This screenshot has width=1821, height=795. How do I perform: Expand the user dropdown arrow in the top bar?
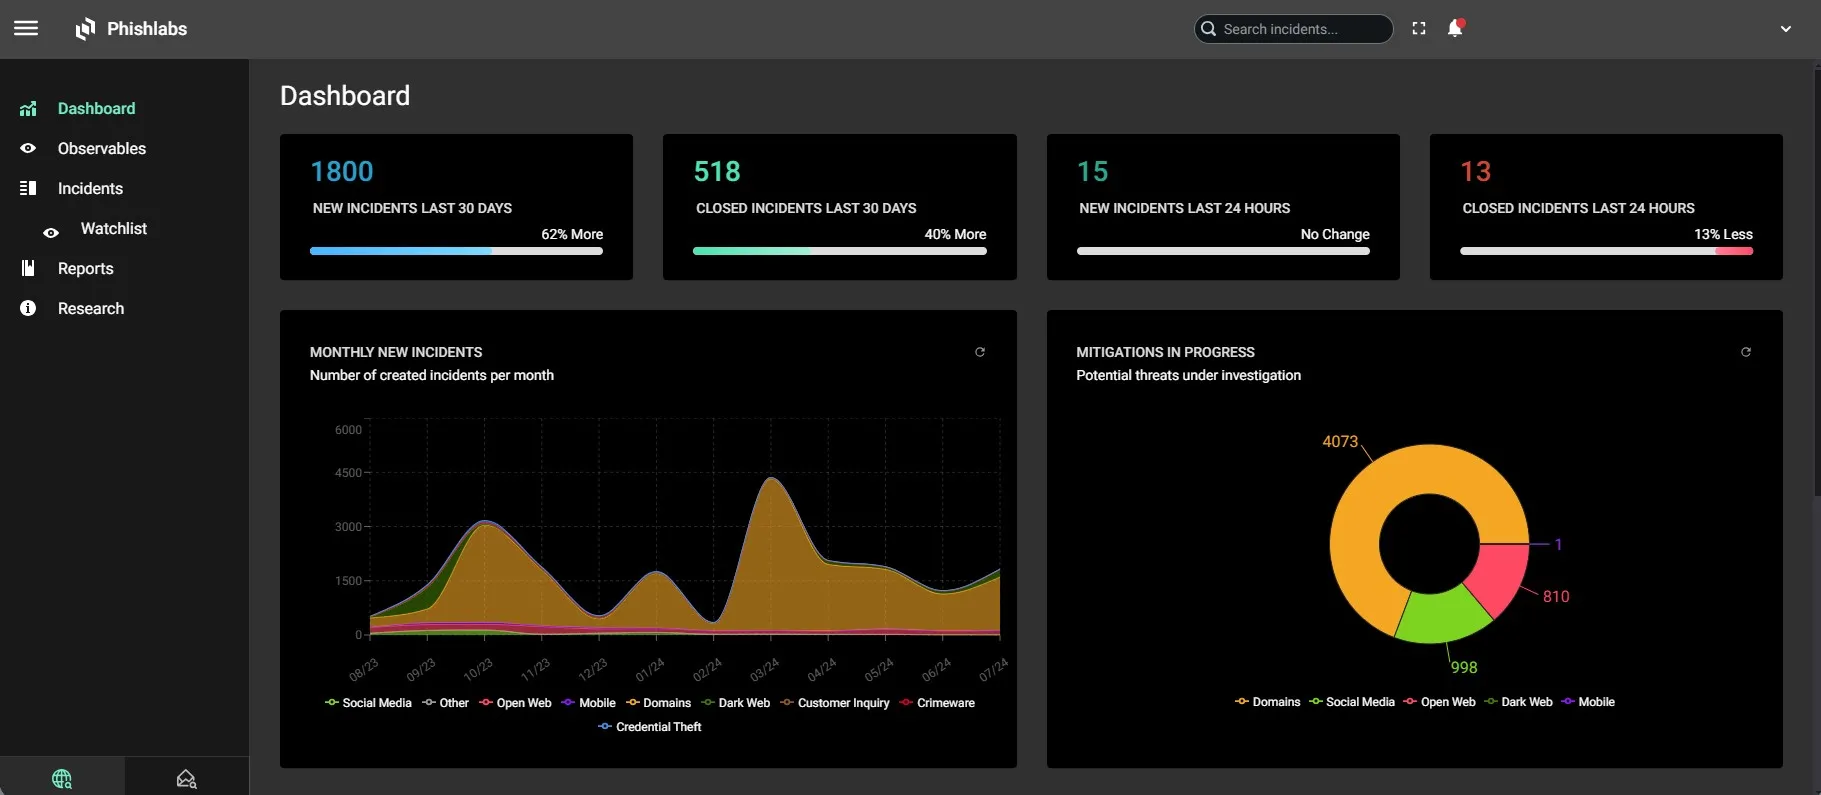(x=1785, y=29)
